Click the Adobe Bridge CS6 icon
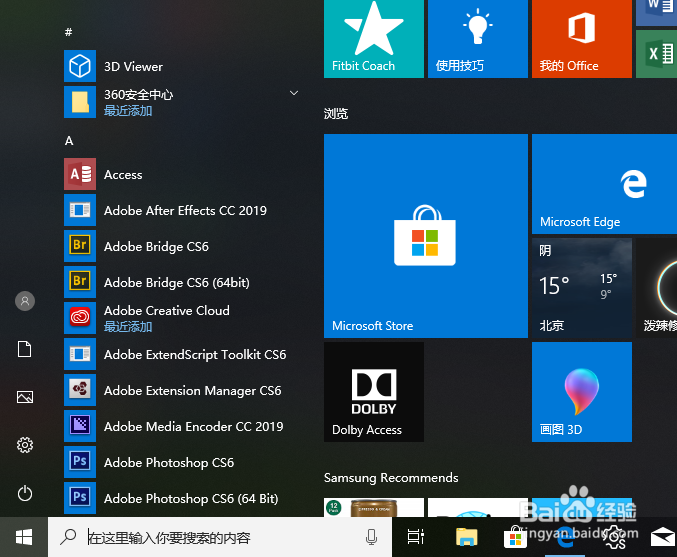 click(80, 246)
